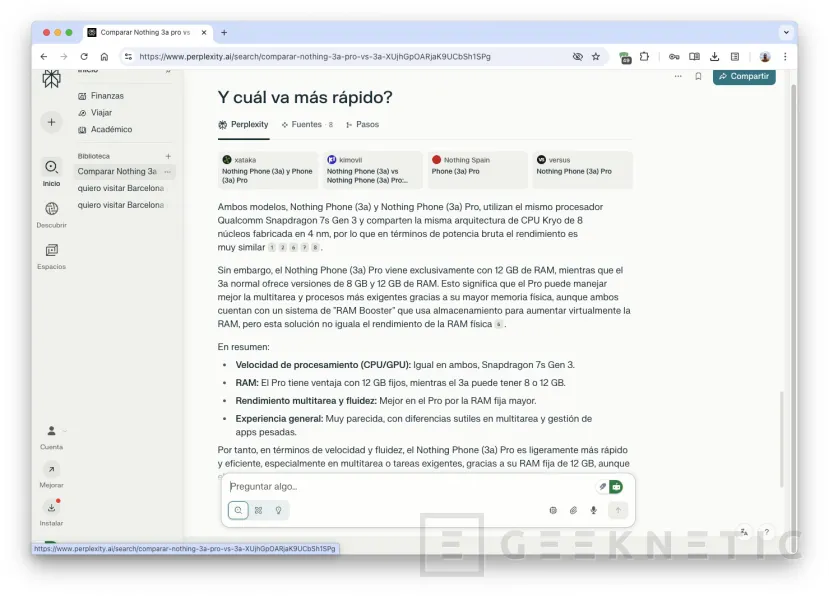
Task: Go back in browser history
Action: pyautogui.click(x=44, y=57)
